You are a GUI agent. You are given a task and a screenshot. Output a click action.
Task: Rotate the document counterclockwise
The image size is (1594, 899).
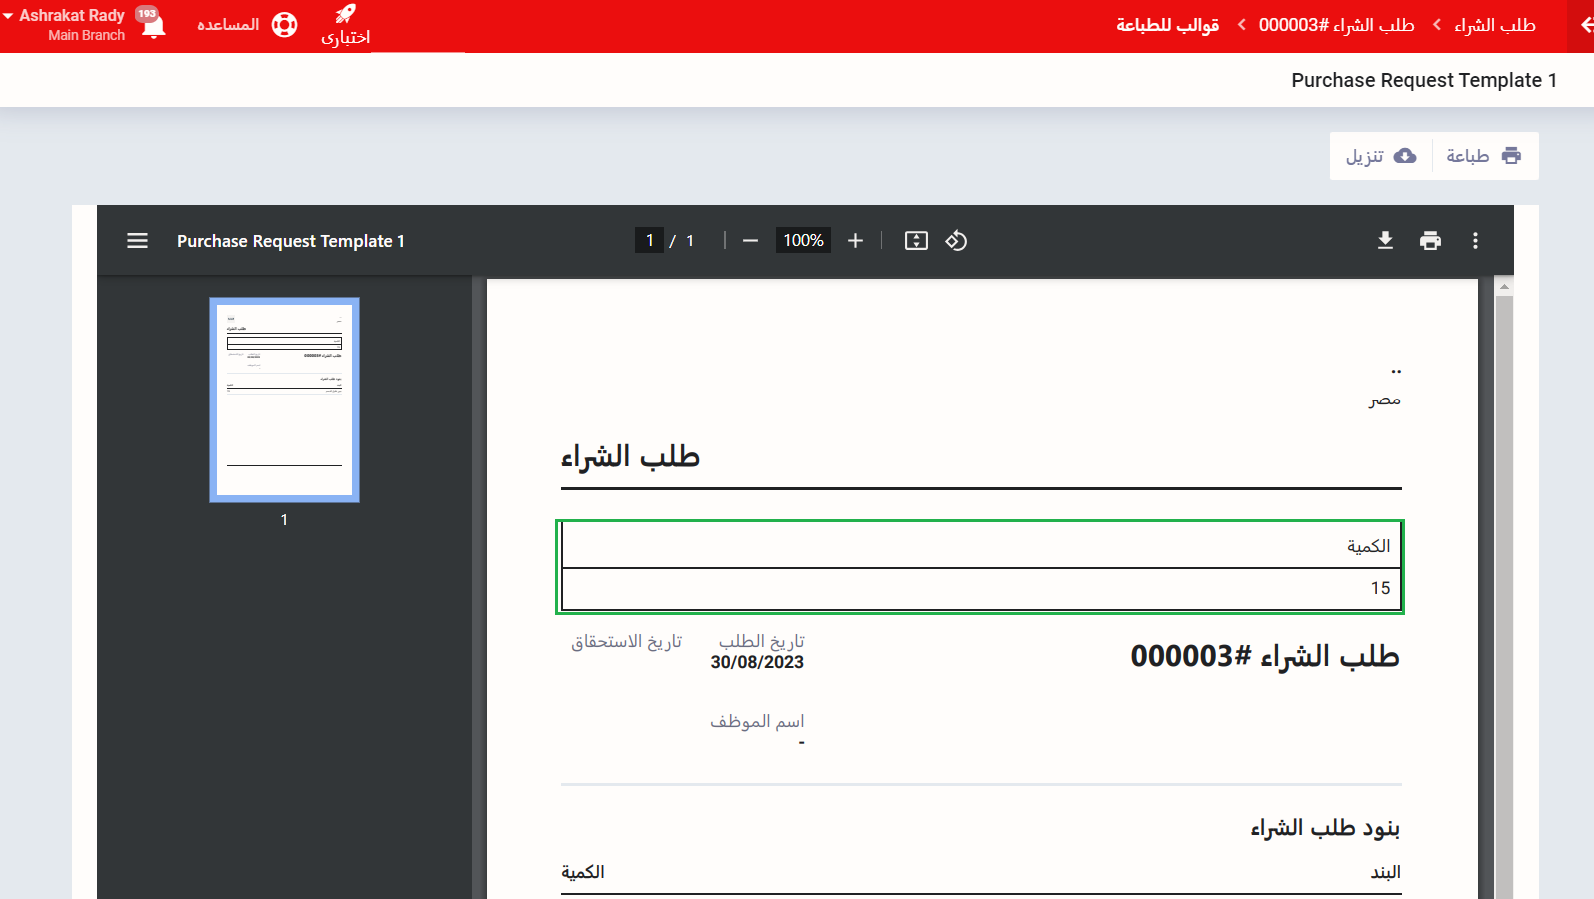coord(956,241)
